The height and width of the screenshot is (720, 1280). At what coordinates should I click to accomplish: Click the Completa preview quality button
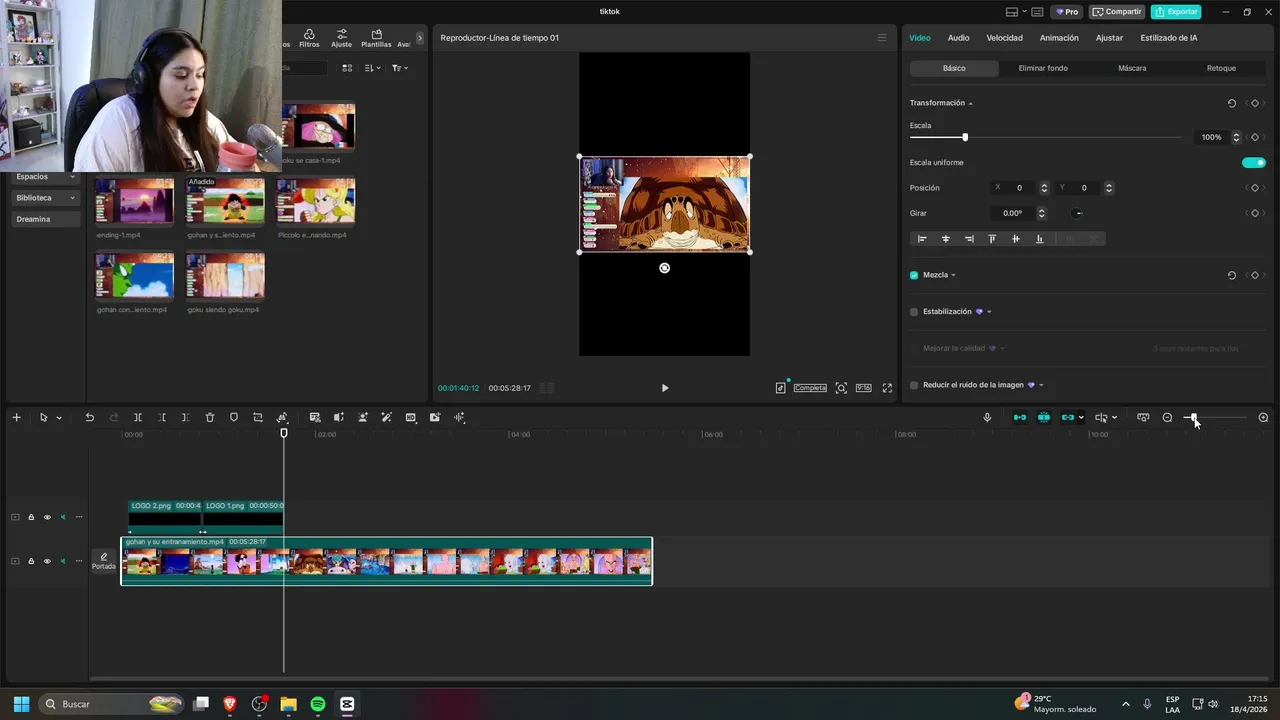tap(810, 388)
